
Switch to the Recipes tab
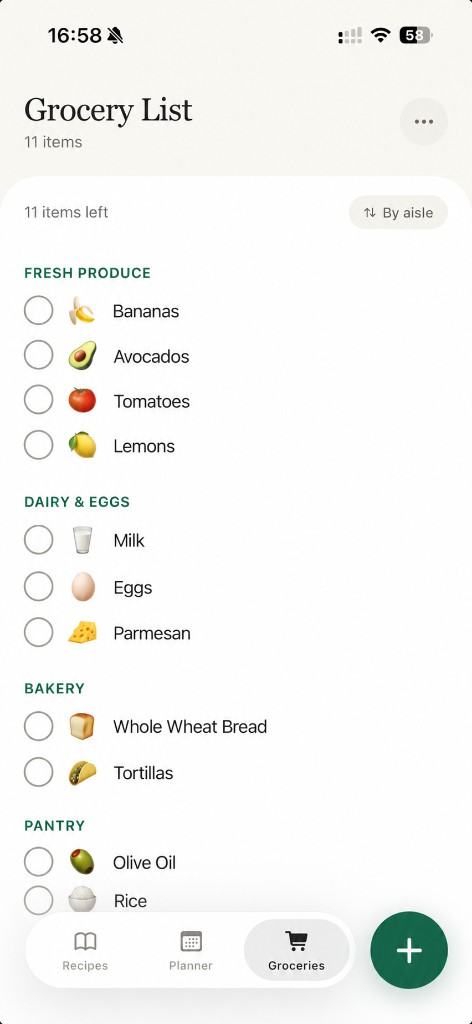coord(85,950)
